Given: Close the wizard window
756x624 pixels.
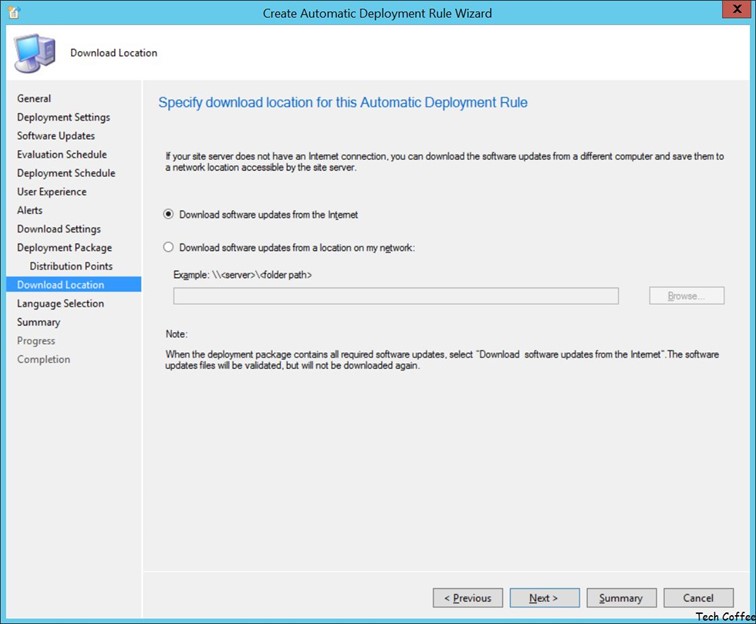Looking at the screenshot, I should [x=737, y=9].
